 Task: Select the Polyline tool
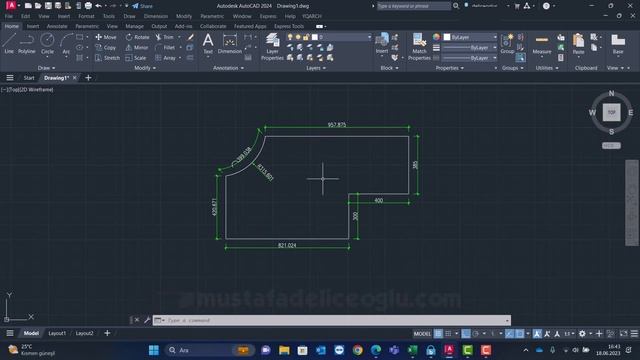click(x=27, y=44)
